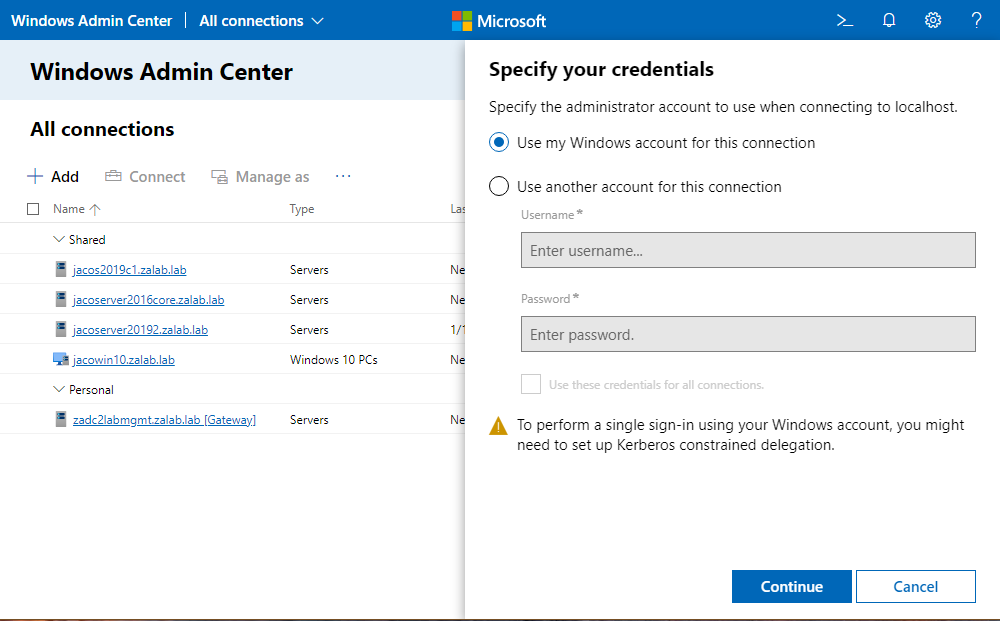Select Use another account radio option
Viewport: 1000px width, 621px height.
[x=499, y=186]
